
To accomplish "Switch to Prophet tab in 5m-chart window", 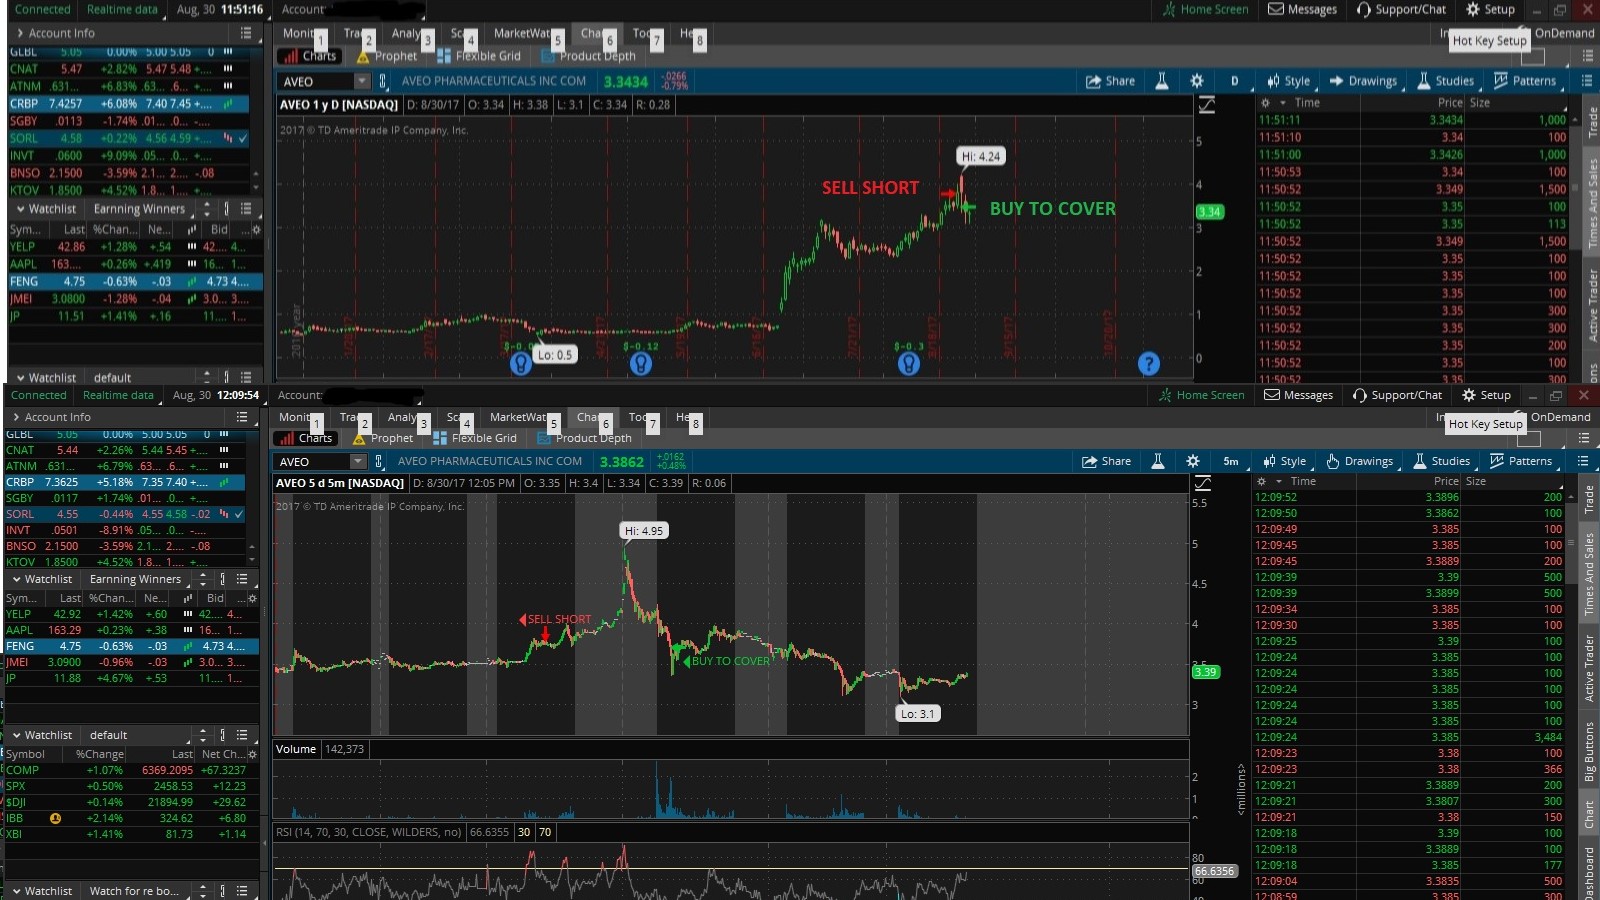I will point(382,438).
